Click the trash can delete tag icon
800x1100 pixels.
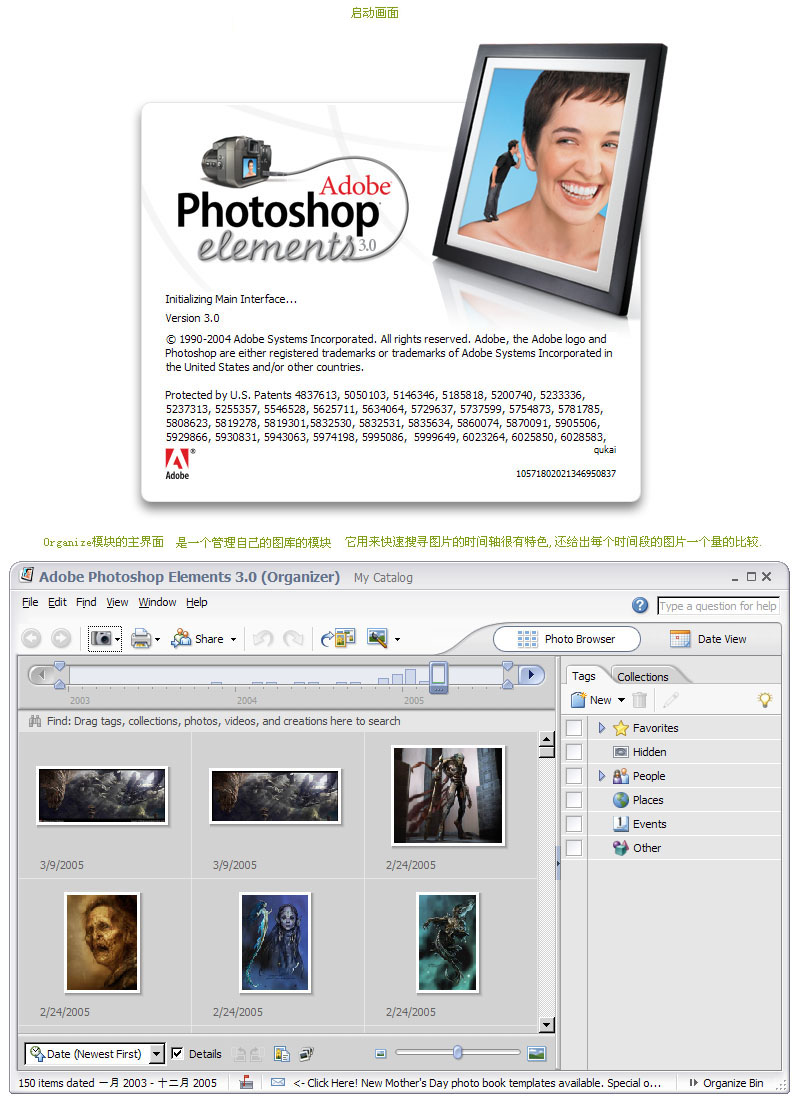(x=639, y=699)
